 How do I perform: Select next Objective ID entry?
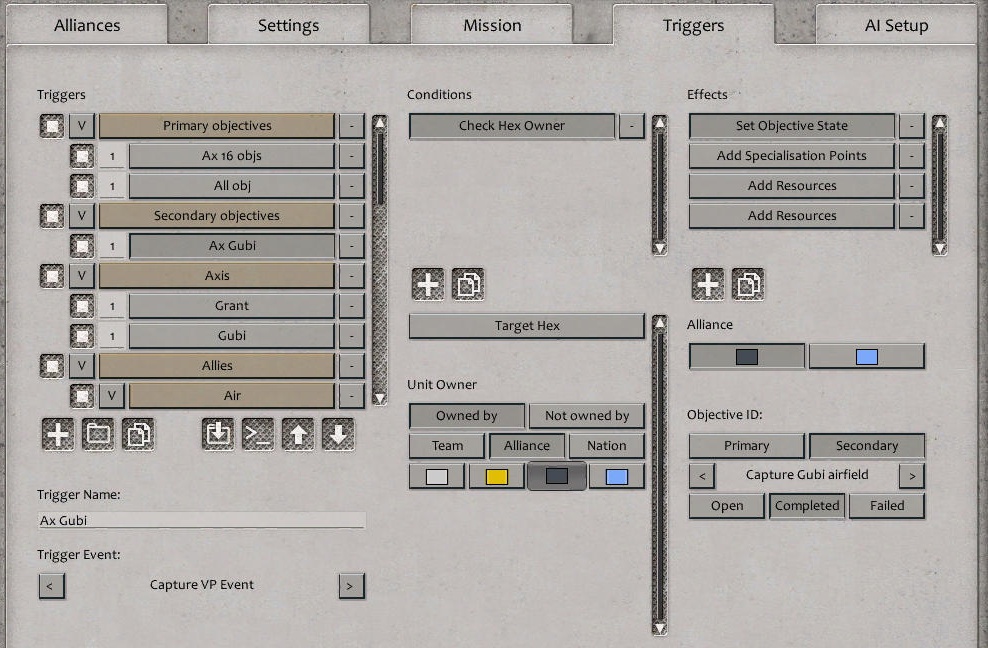pyautogui.click(x=912, y=476)
